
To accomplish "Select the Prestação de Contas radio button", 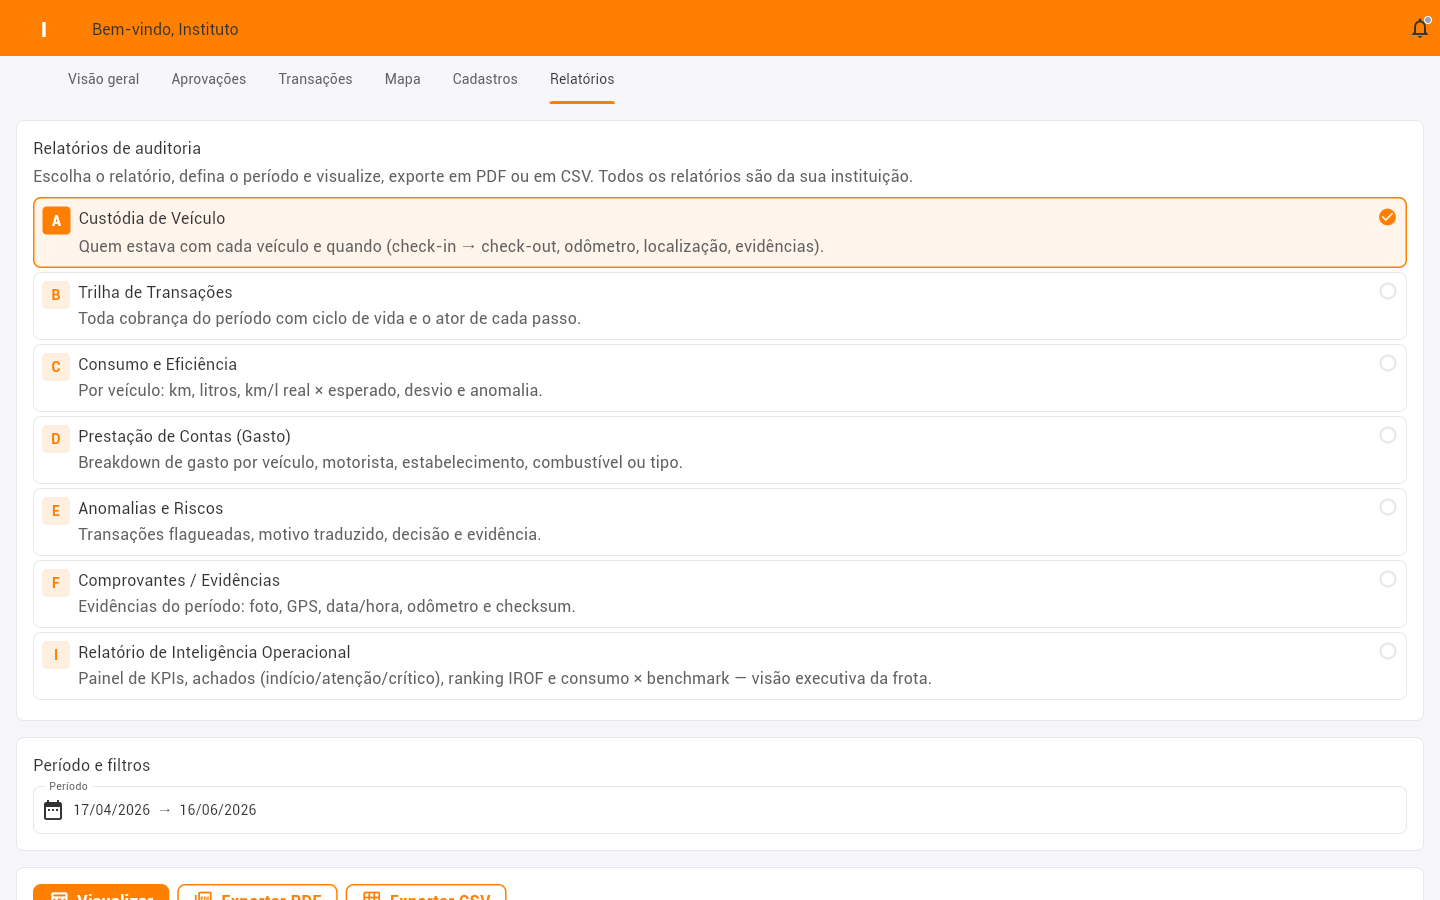I will pos(1388,435).
